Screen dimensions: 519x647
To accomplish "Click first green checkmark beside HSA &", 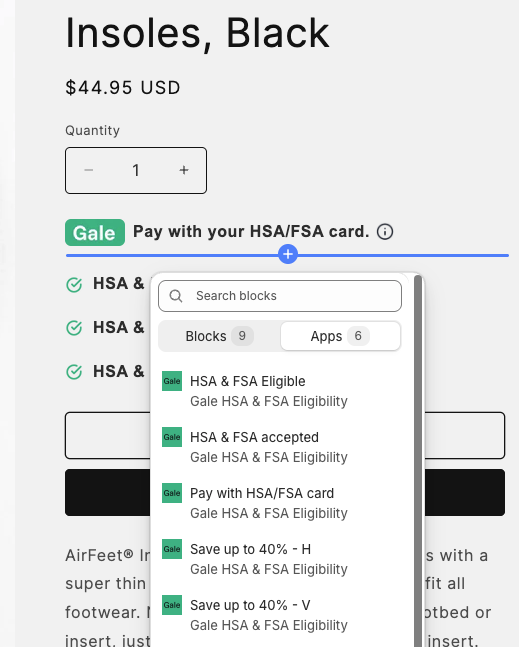I will (74, 284).
